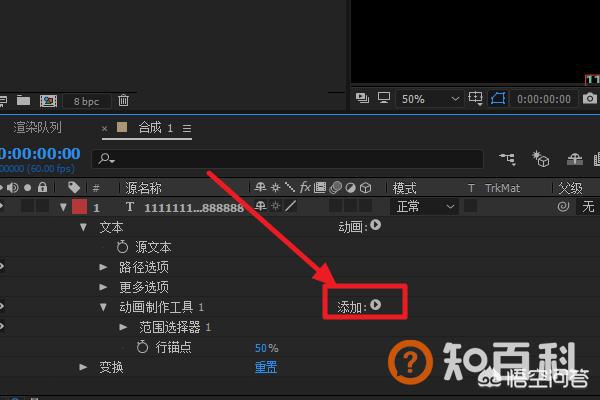Click the 行锚点 value 50%

click(267, 348)
